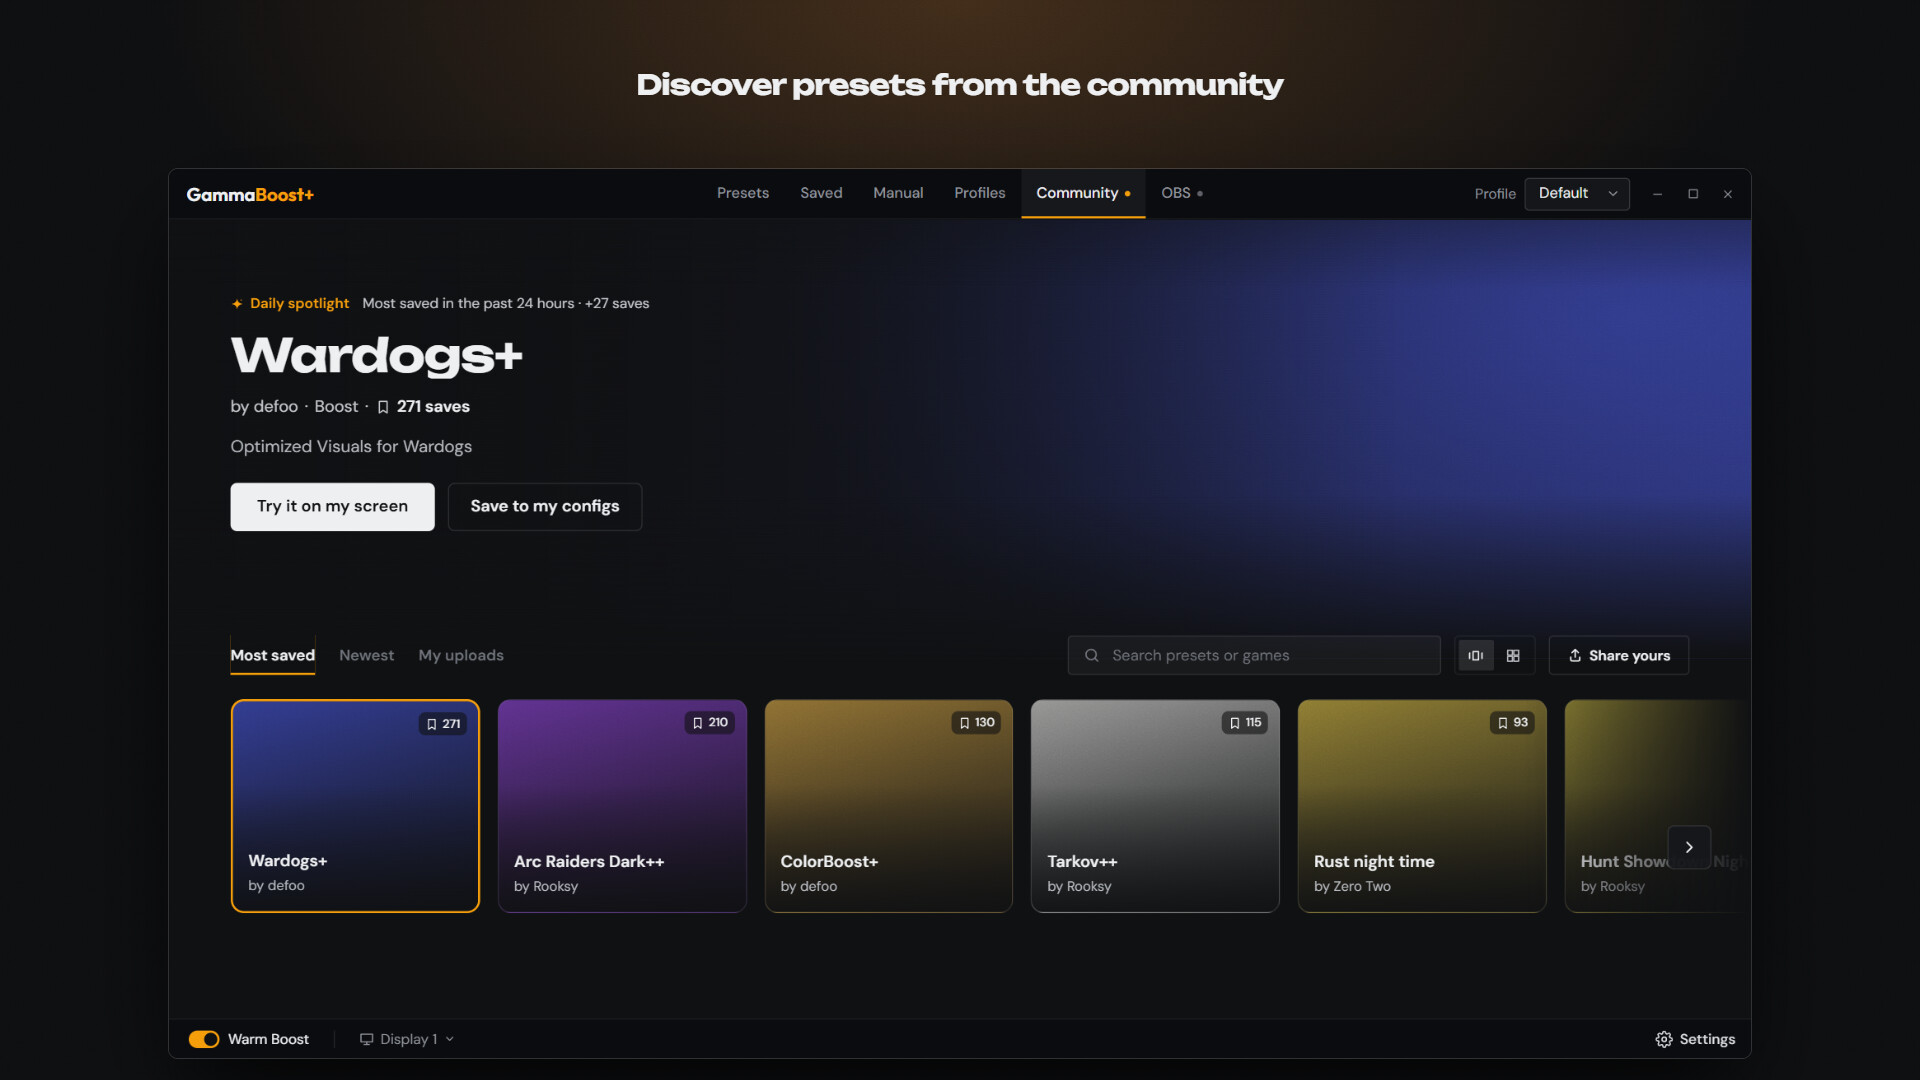
Task: Open the Rust night time card
Action: tap(1422, 806)
